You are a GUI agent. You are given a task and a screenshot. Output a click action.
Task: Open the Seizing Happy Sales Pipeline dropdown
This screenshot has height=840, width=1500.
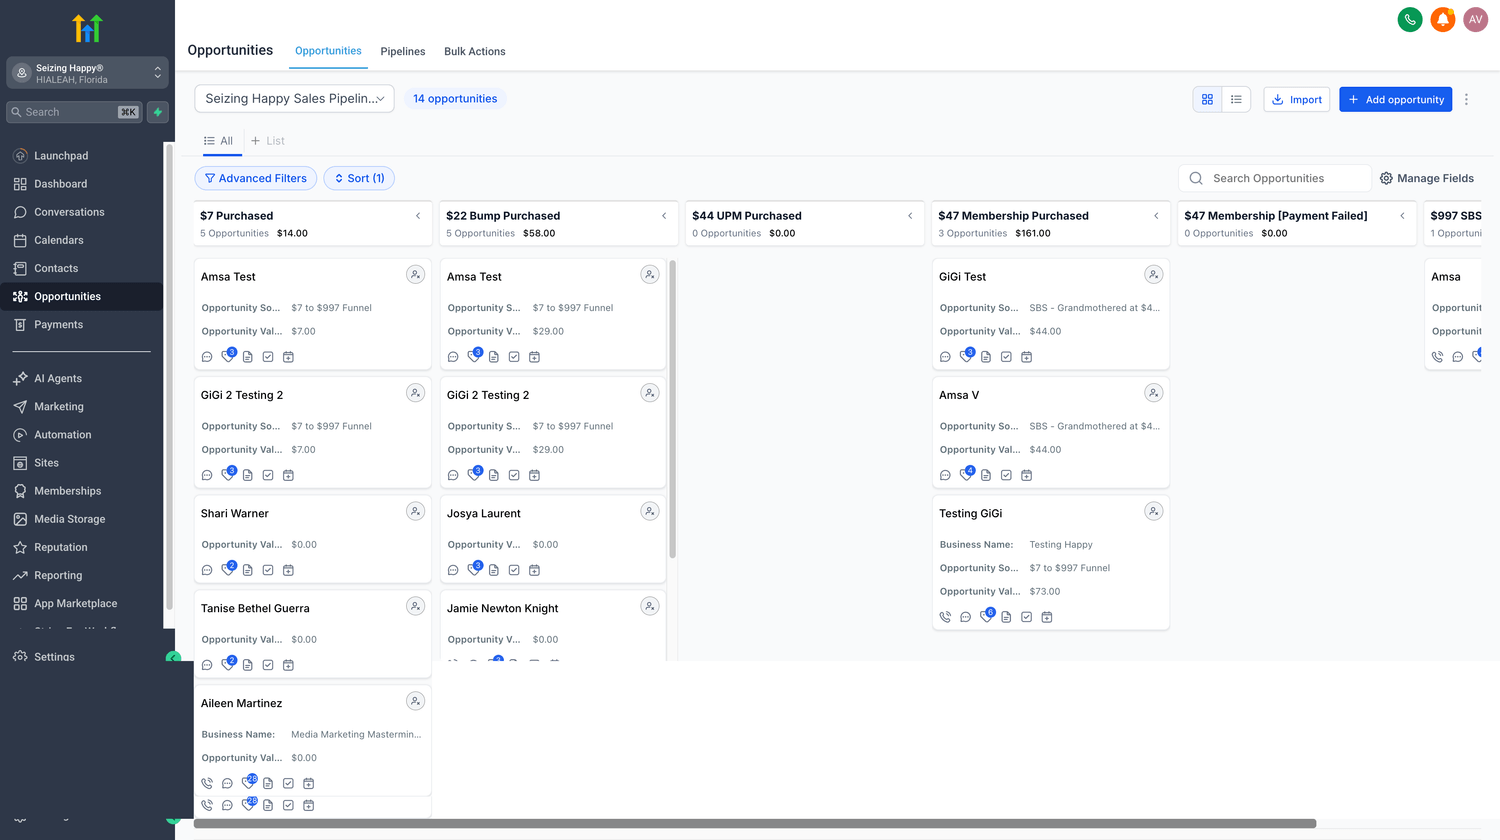click(x=294, y=98)
